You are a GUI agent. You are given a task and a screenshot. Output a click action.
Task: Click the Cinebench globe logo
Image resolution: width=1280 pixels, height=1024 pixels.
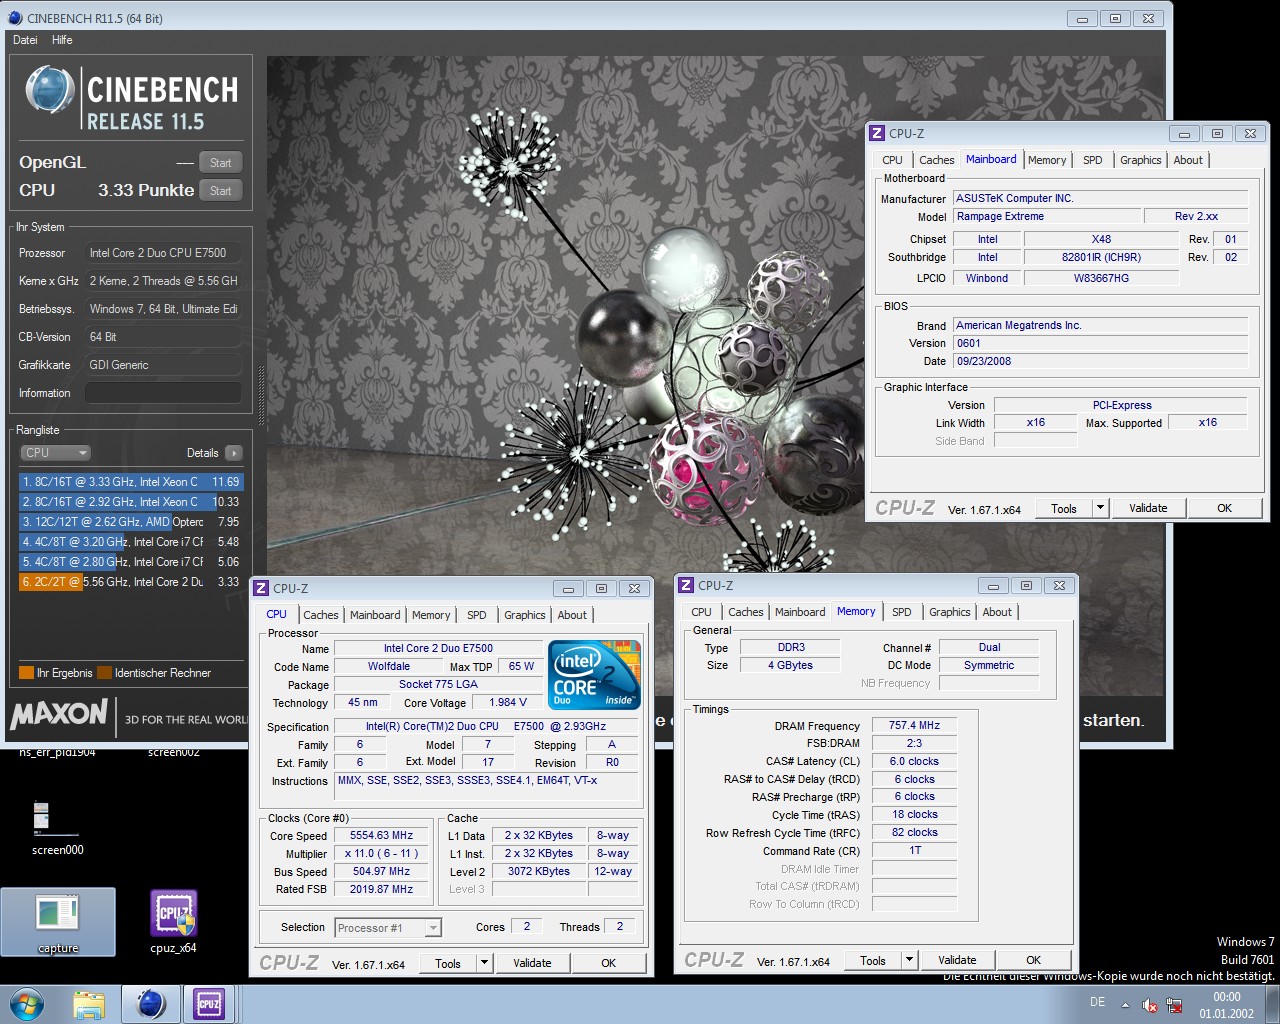(x=51, y=90)
